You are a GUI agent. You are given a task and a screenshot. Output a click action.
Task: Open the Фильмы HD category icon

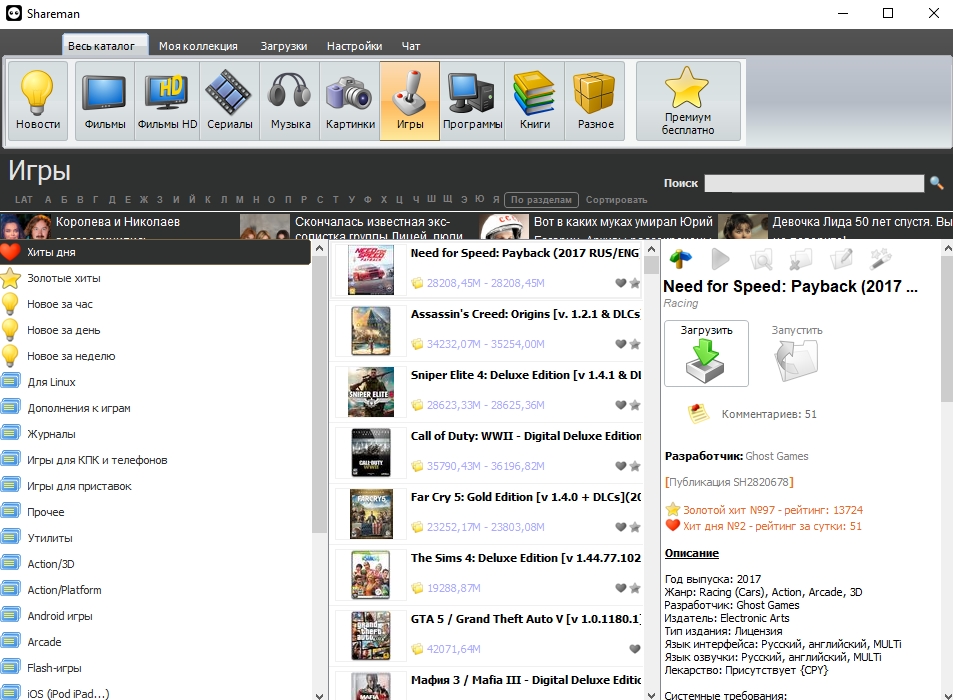coord(167,101)
